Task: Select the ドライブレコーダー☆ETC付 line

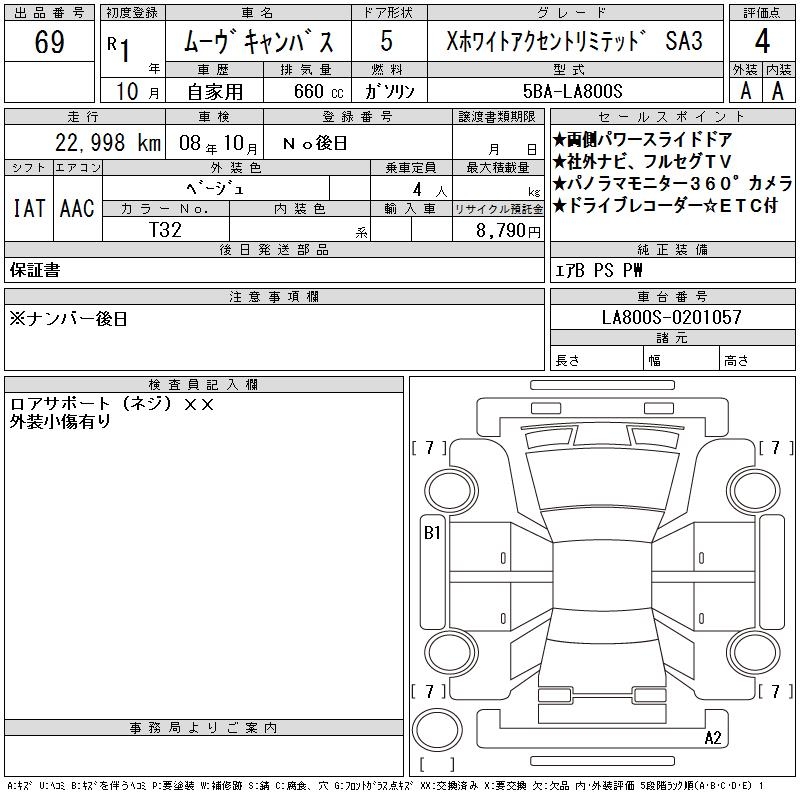Action: (x=665, y=205)
